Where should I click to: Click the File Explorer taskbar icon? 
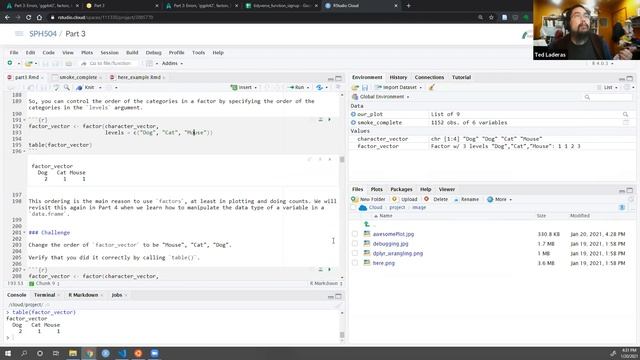tap(73, 353)
